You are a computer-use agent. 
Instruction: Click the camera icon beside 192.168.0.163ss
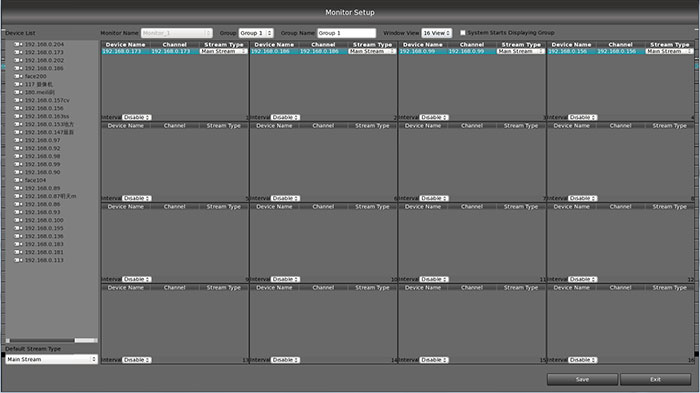point(18,116)
